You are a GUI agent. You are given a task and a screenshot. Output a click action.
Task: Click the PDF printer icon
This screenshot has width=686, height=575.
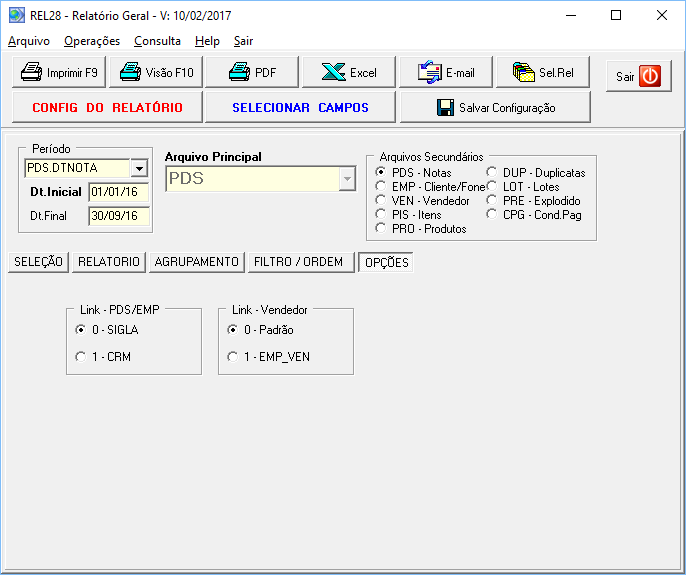(239, 72)
